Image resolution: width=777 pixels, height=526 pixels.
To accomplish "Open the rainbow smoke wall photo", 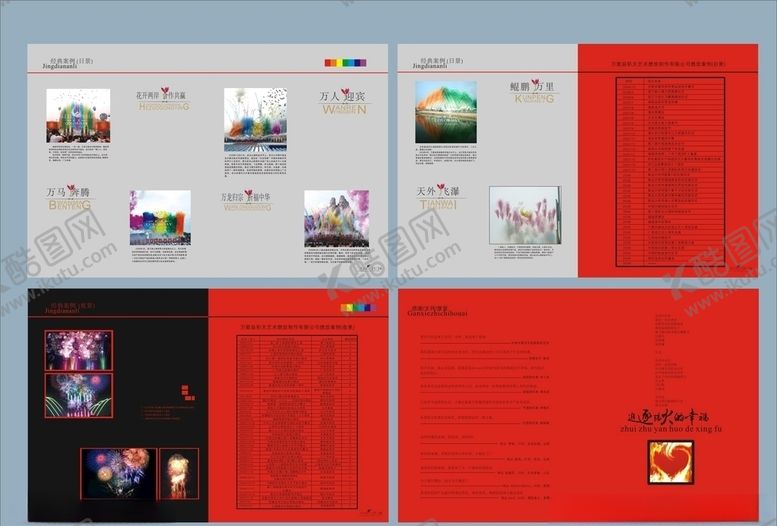I will click(x=160, y=218).
